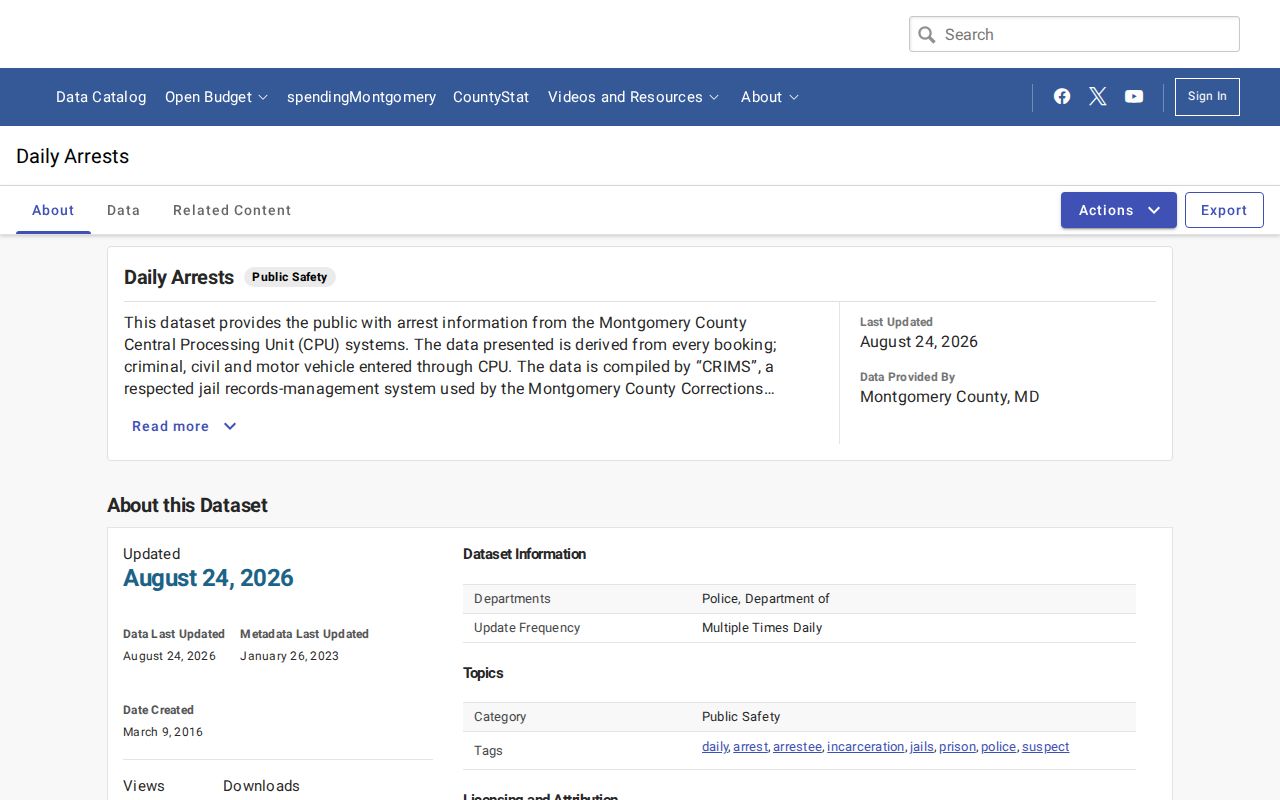Image resolution: width=1280 pixels, height=800 pixels.
Task: Click 'Dataset Information' section heading
Action: coord(525,554)
